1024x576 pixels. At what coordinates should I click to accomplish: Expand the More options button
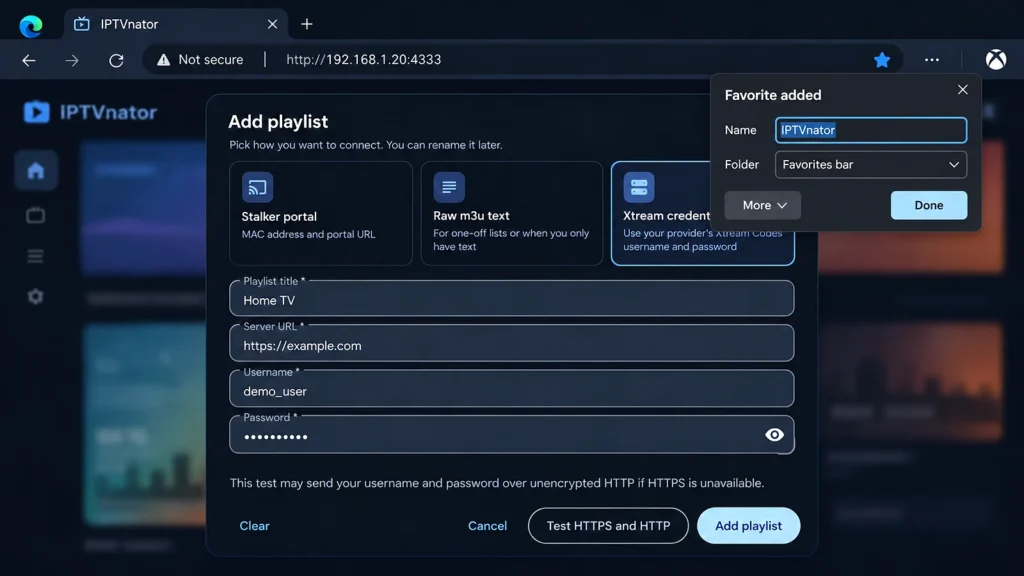point(763,205)
